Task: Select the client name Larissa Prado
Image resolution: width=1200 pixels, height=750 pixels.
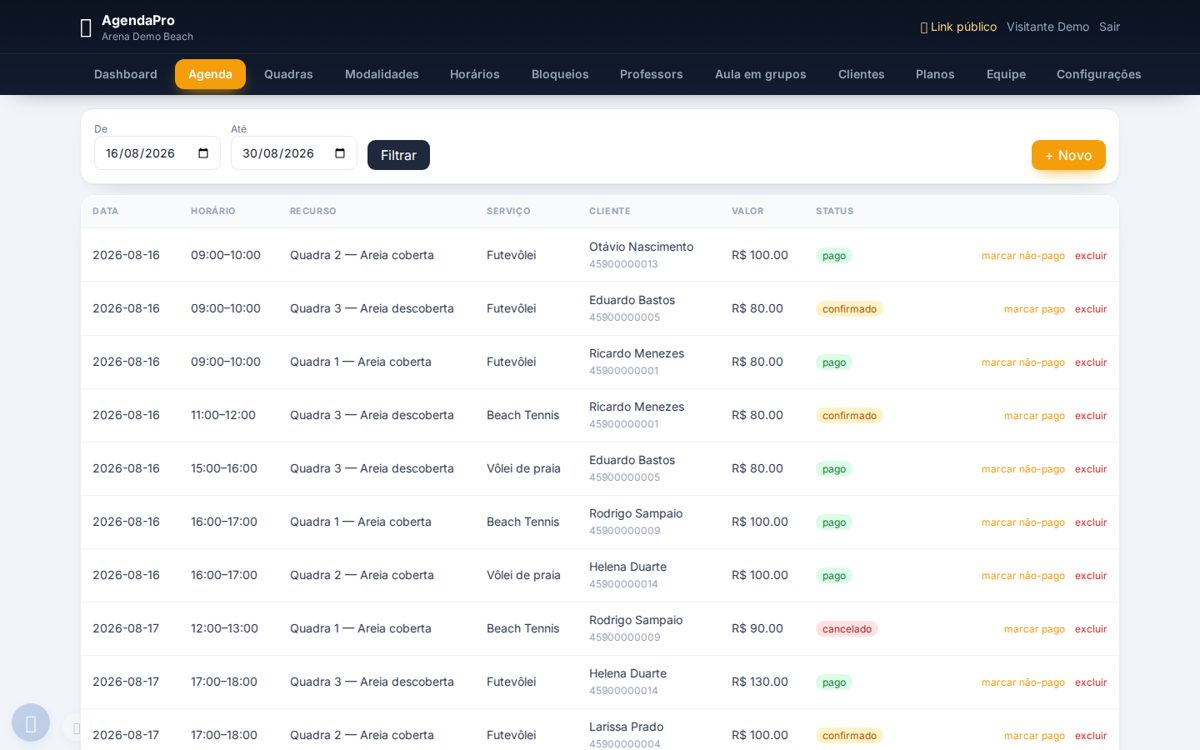Action: click(x=626, y=727)
